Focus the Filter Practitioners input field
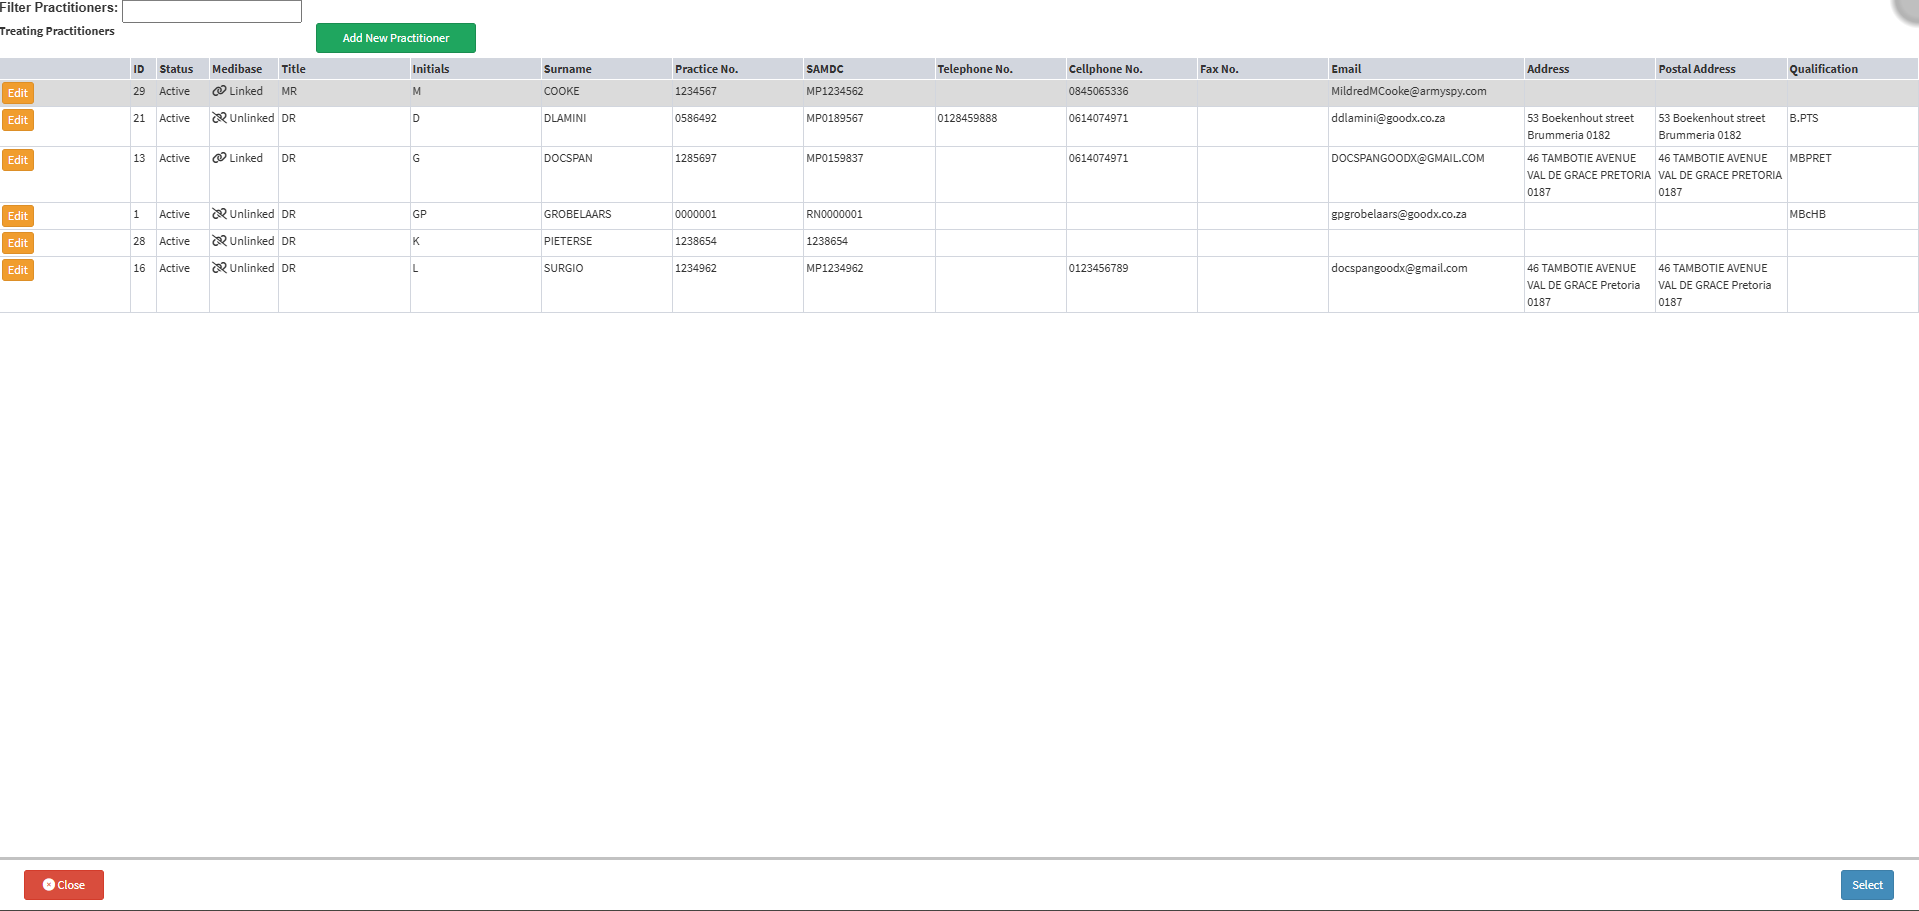The height and width of the screenshot is (911, 1919). (x=212, y=11)
